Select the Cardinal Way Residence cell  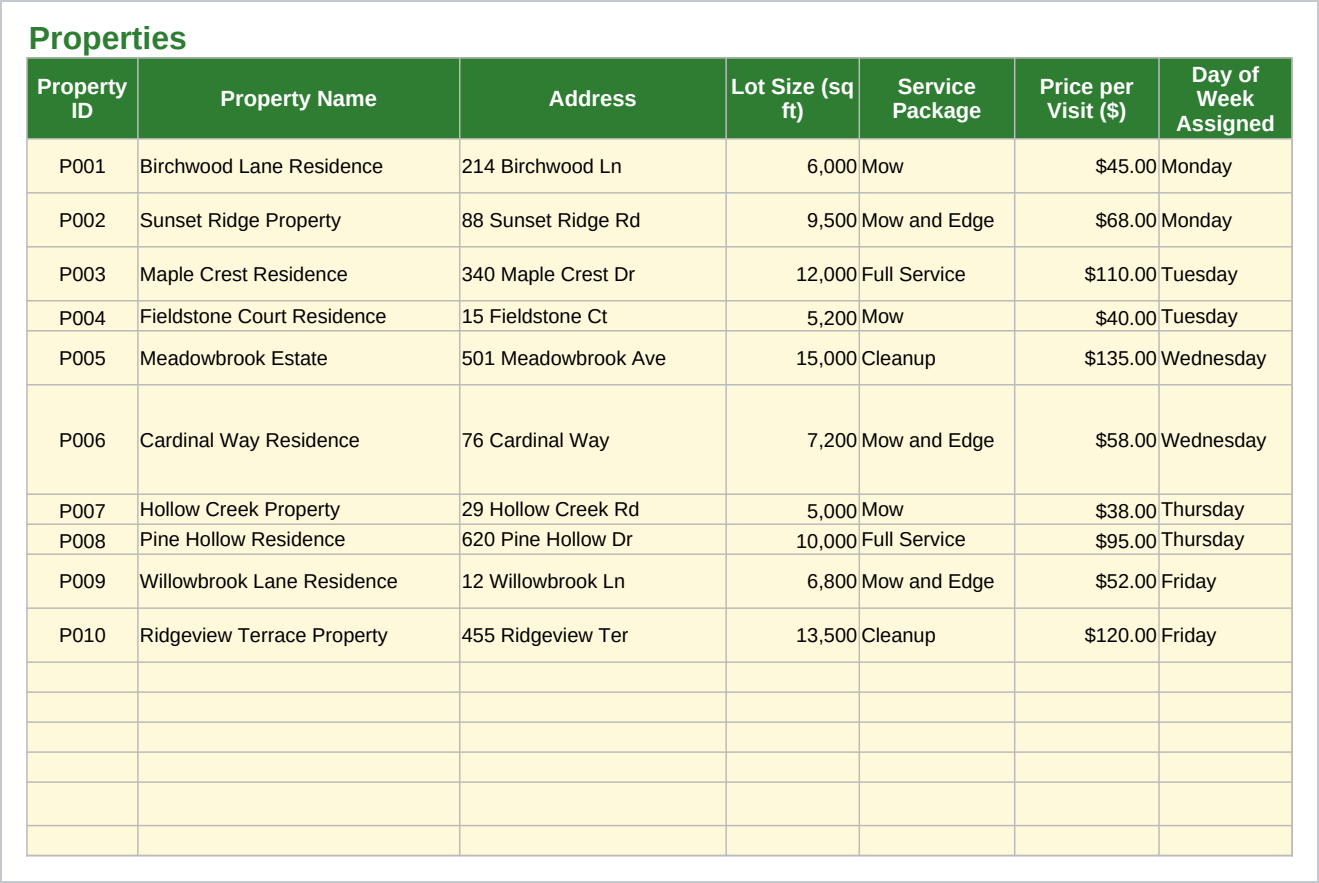(299, 440)
